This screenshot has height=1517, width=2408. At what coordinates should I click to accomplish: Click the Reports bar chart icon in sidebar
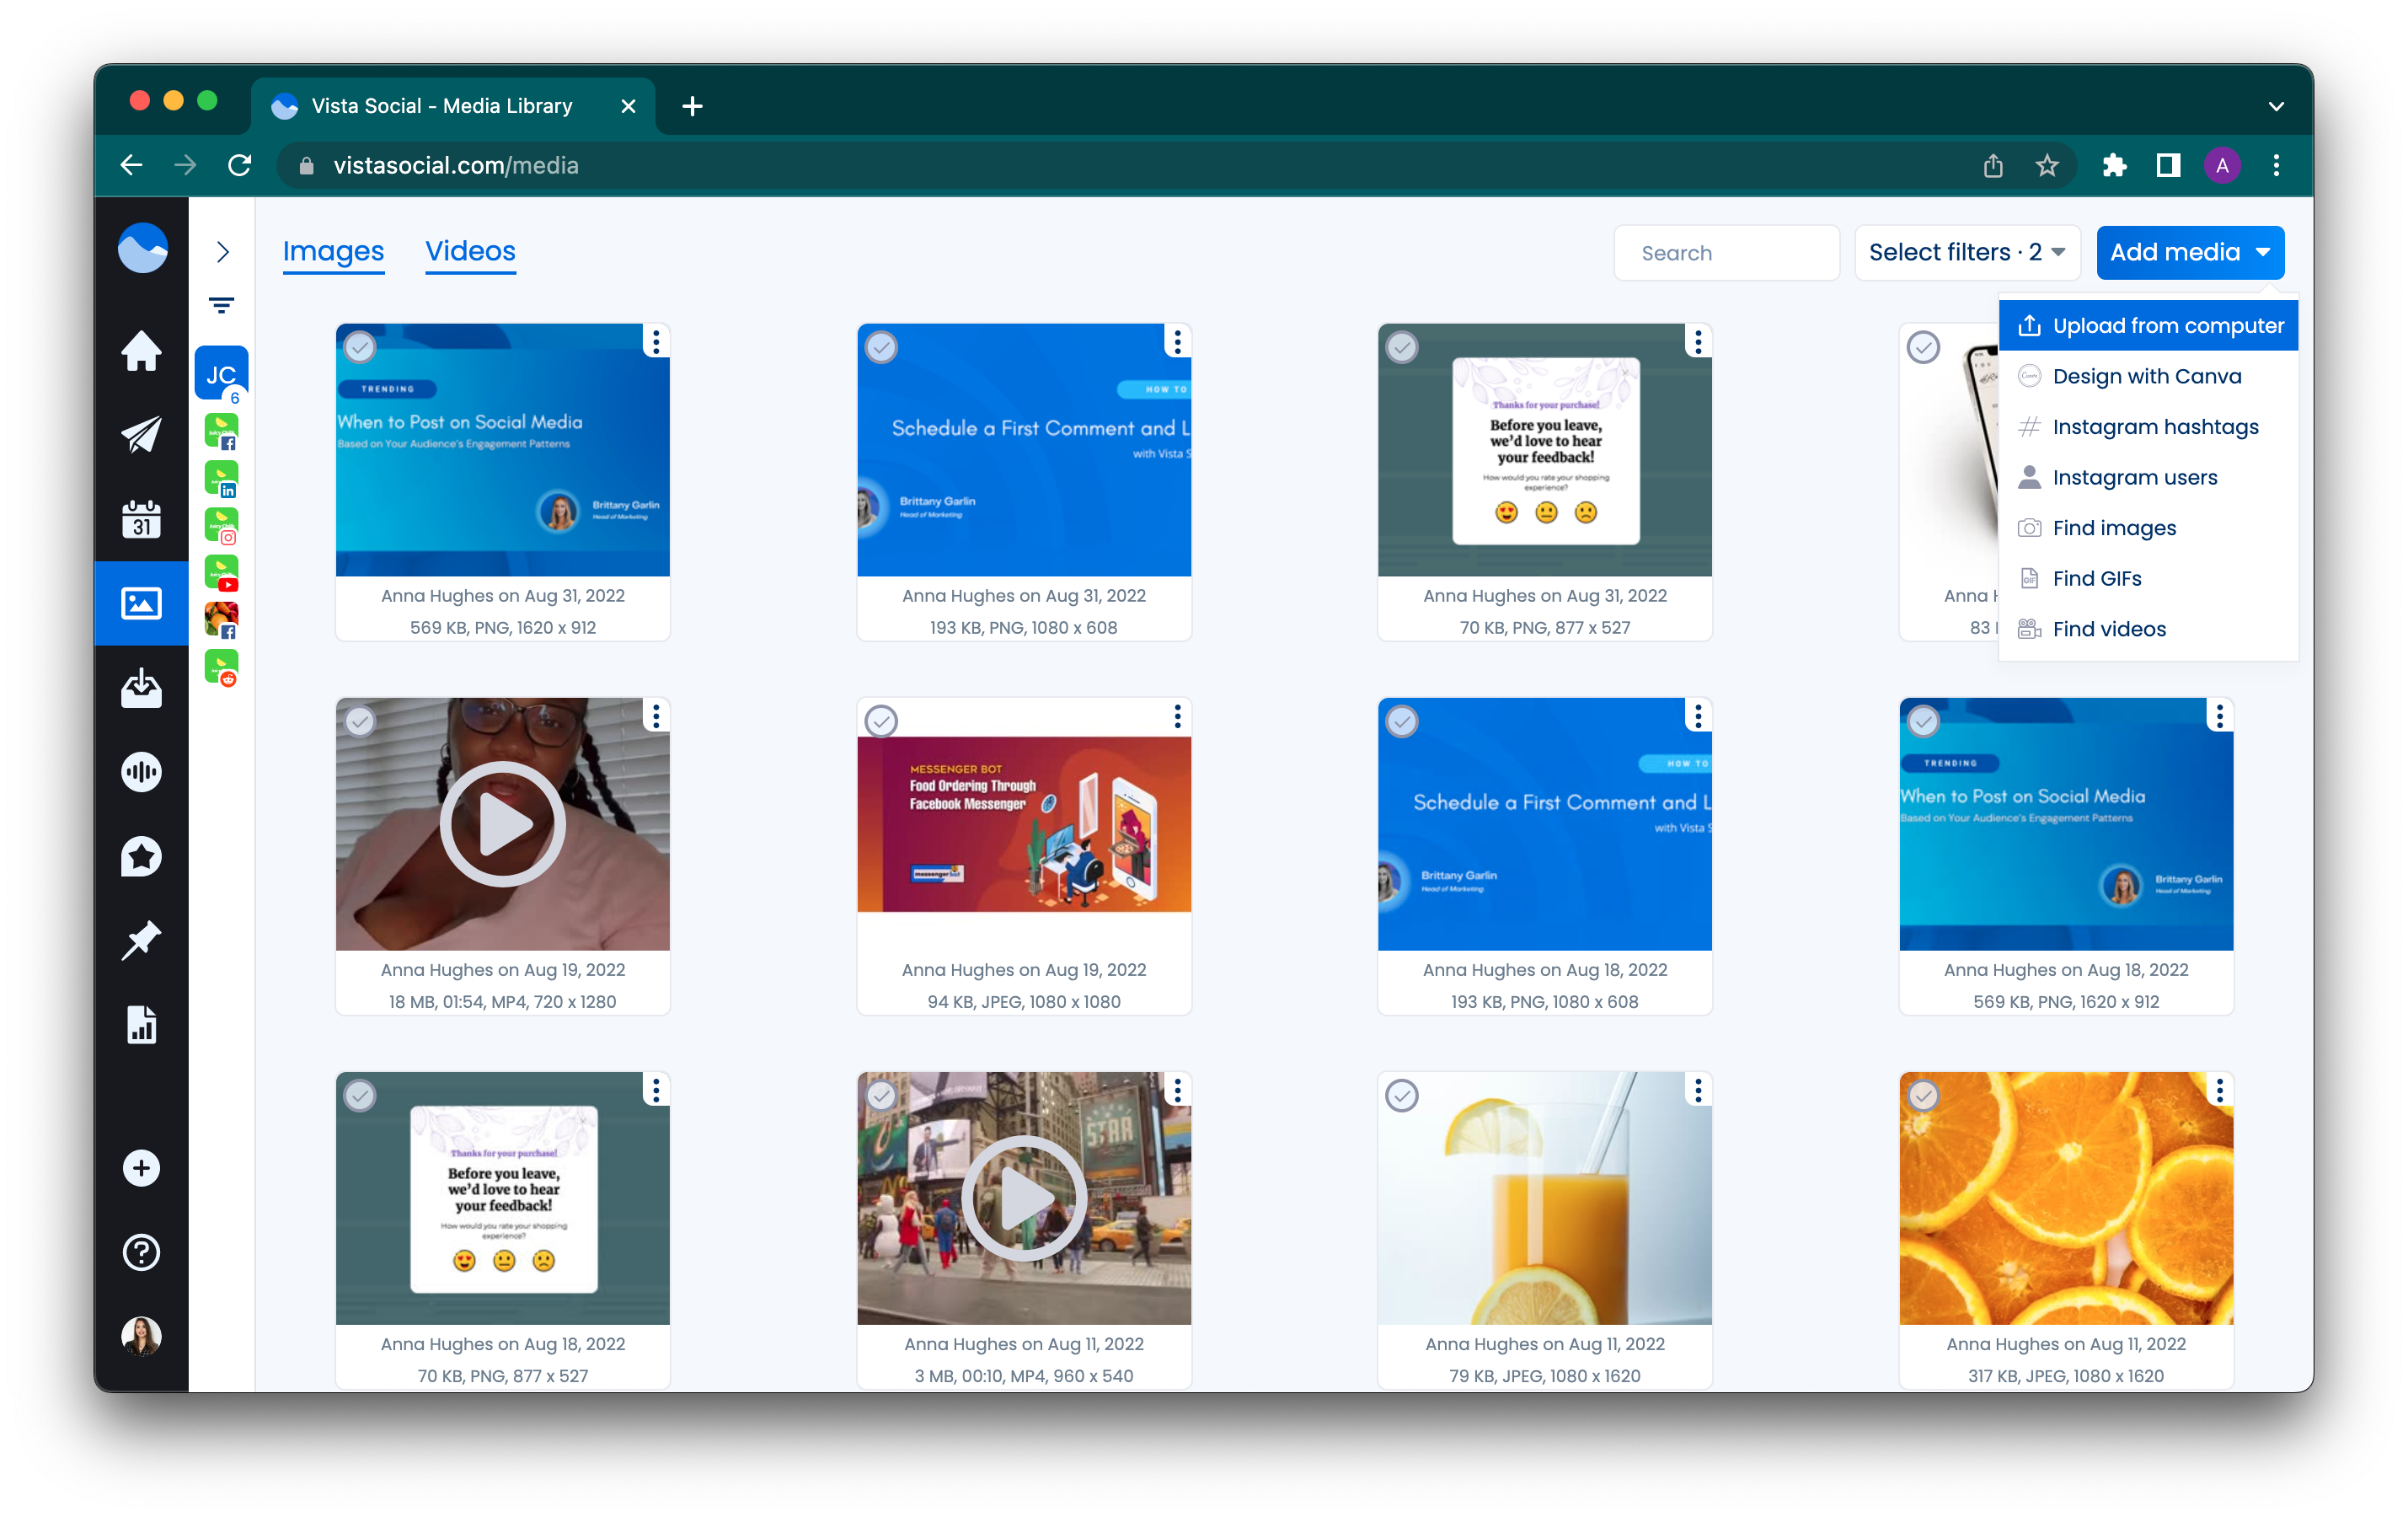143,1027
